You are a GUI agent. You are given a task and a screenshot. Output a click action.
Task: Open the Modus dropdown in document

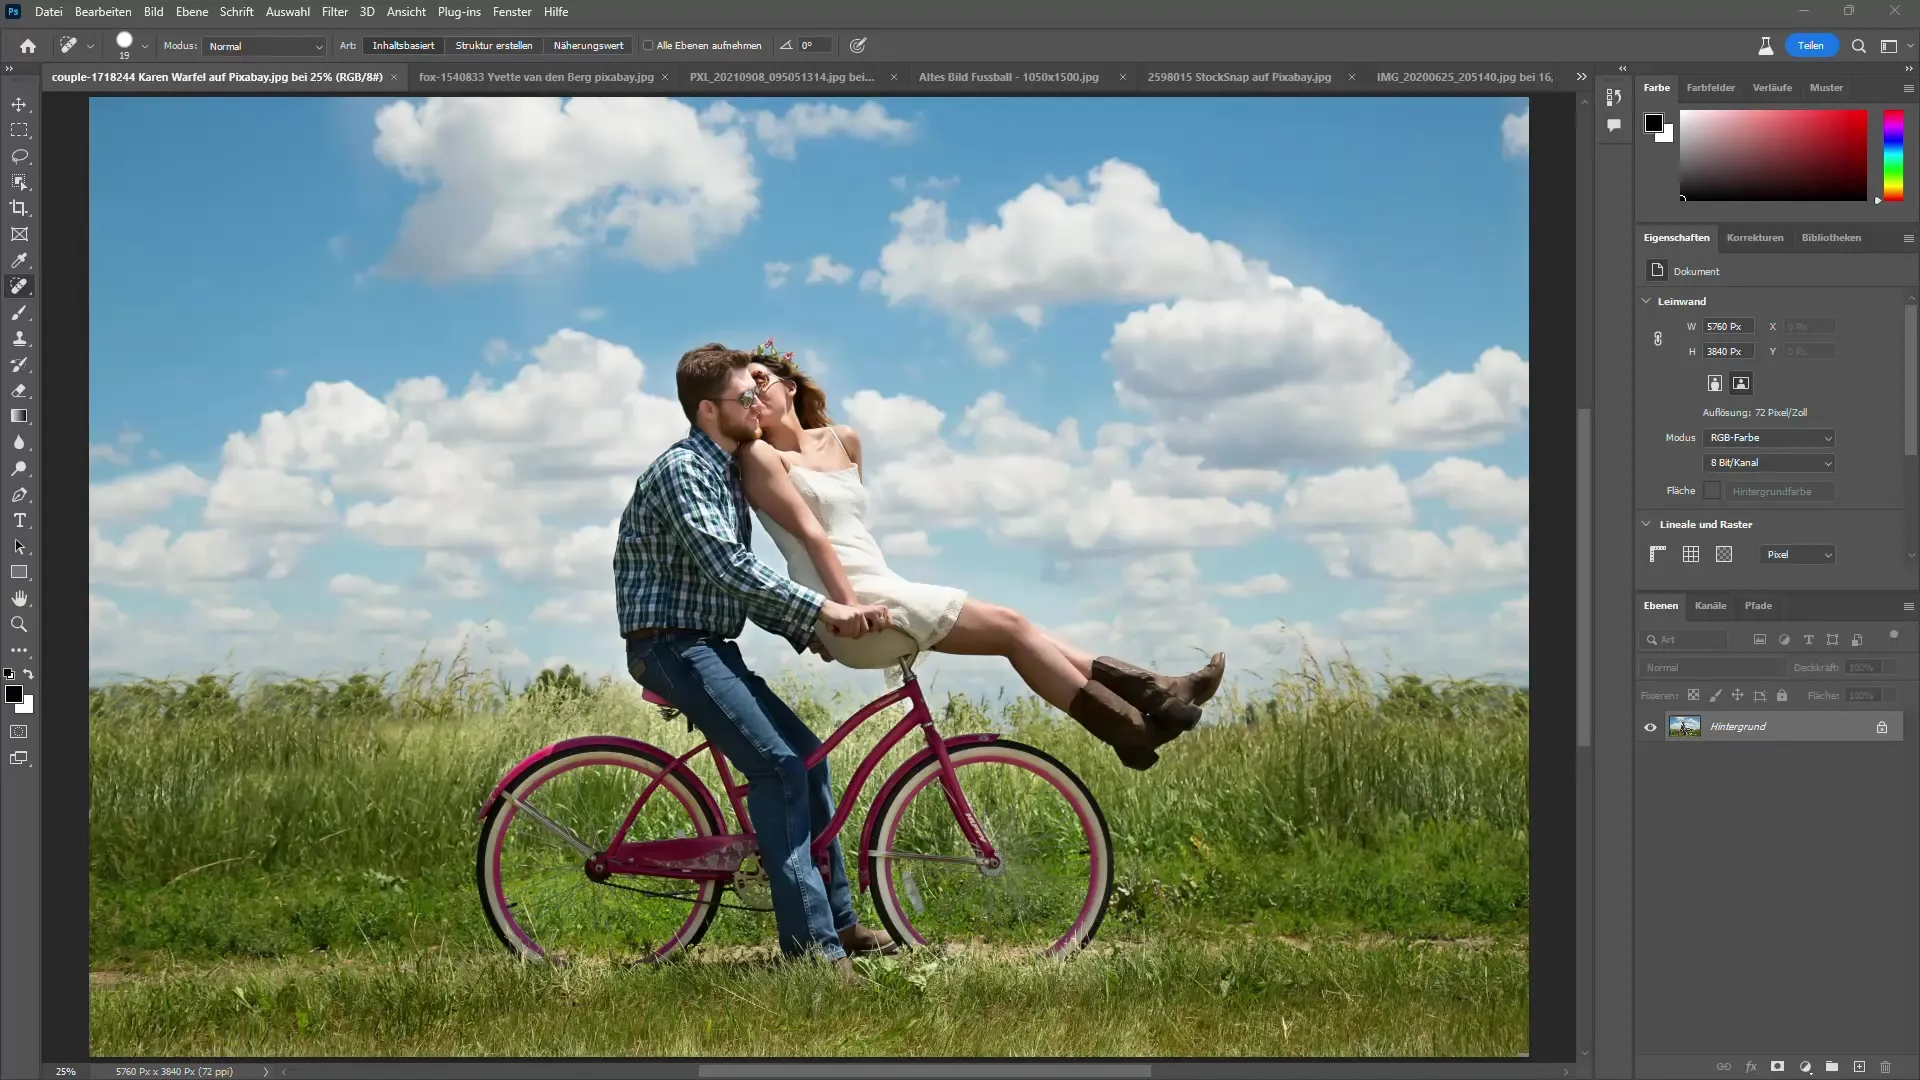(1771, 436)
